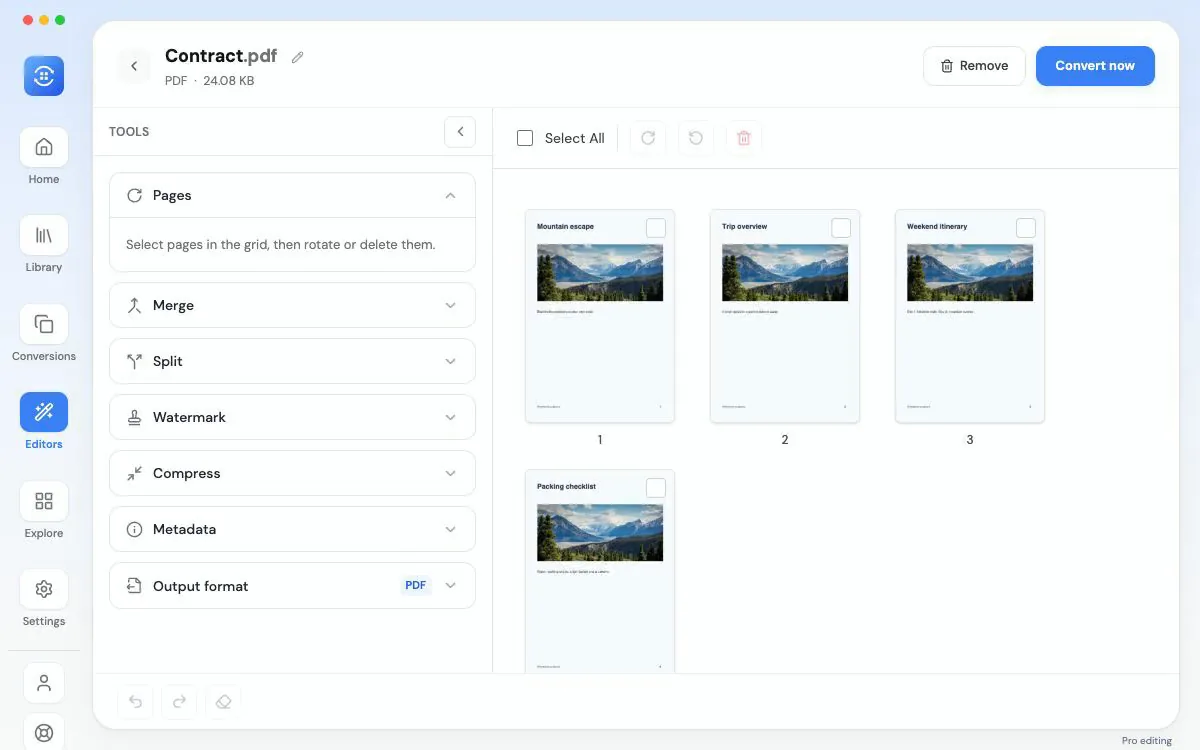Click the undo arrow in bottom bar
Viewport: 1200px width, 750px height.
pyautogui.click(x=136, y=702)
